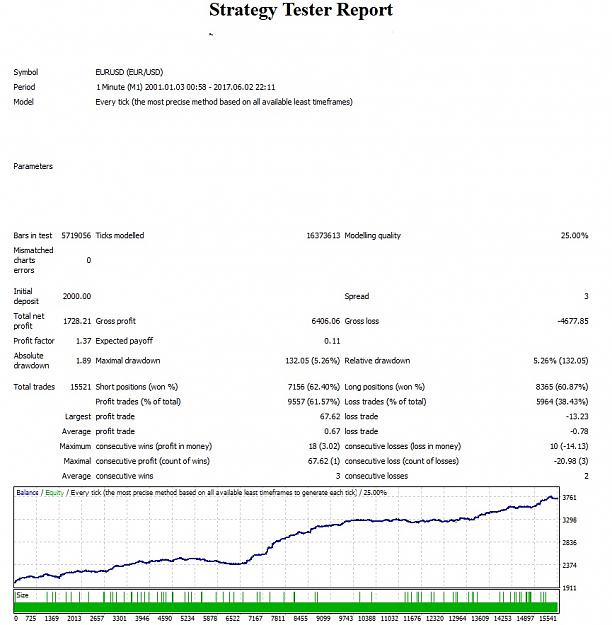Select Long positions value 8365 (60.87%)
The height and width of the screenshot is (625, 612).
[x=562, y=387]
